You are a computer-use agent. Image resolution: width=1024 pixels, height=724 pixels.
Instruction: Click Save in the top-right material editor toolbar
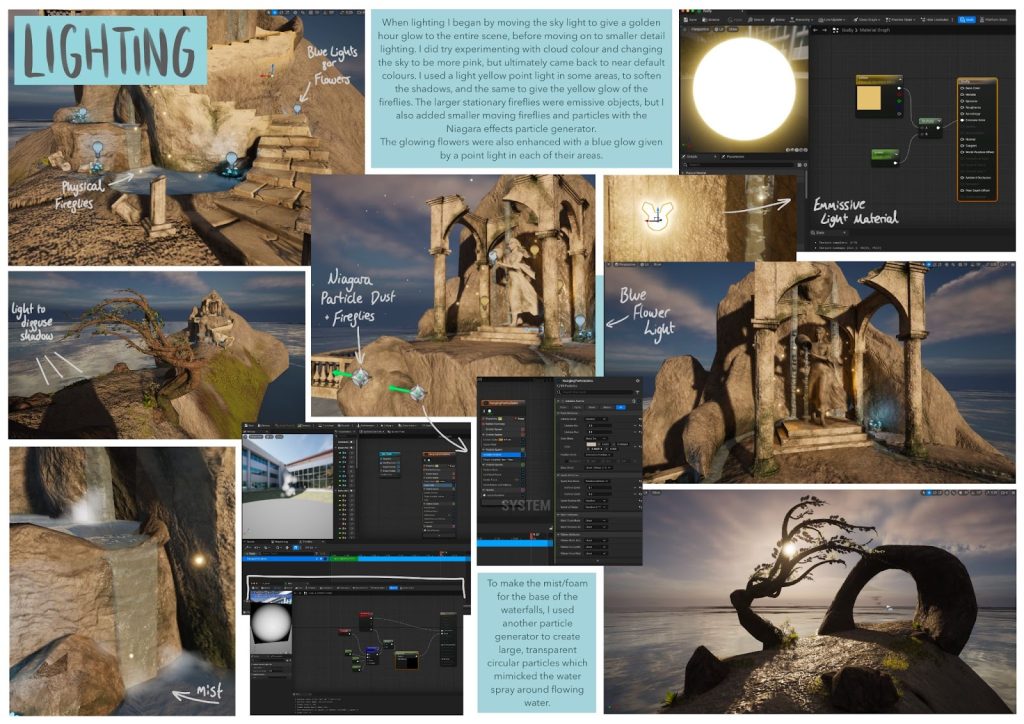coord(690,20)
